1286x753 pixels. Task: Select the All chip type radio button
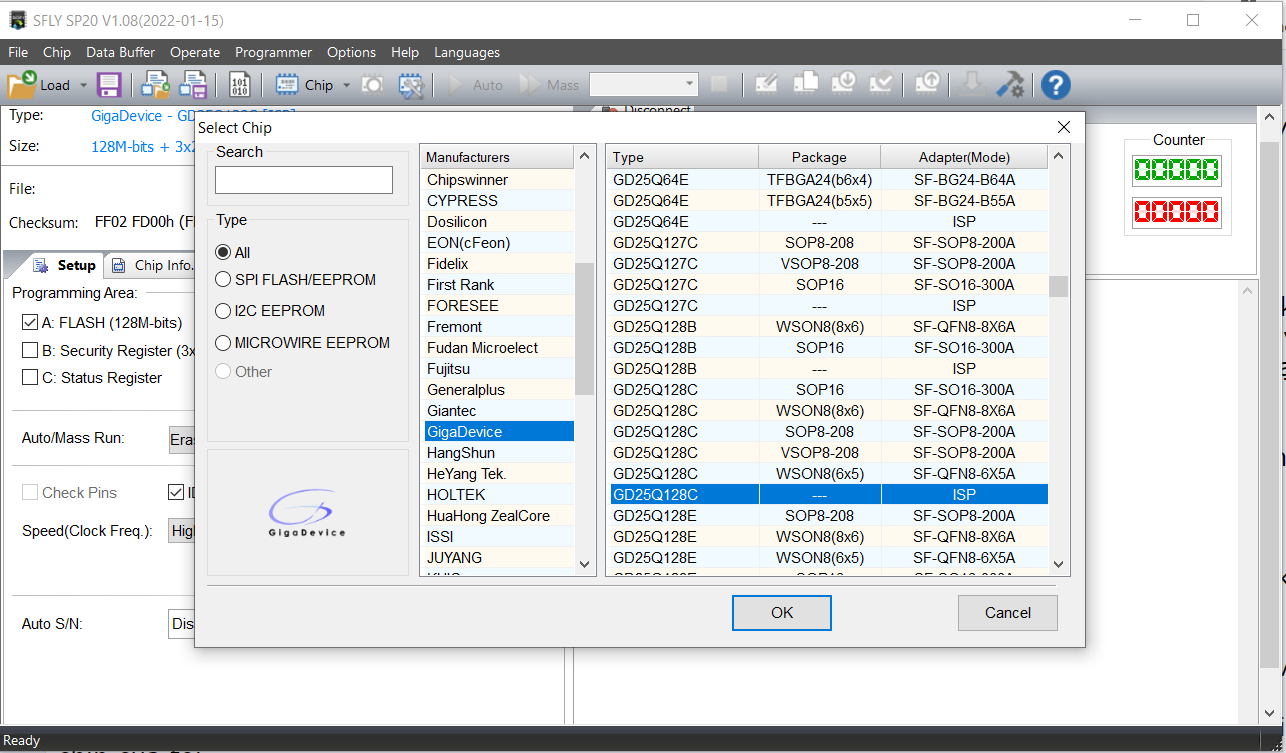[x=223, y=253]
